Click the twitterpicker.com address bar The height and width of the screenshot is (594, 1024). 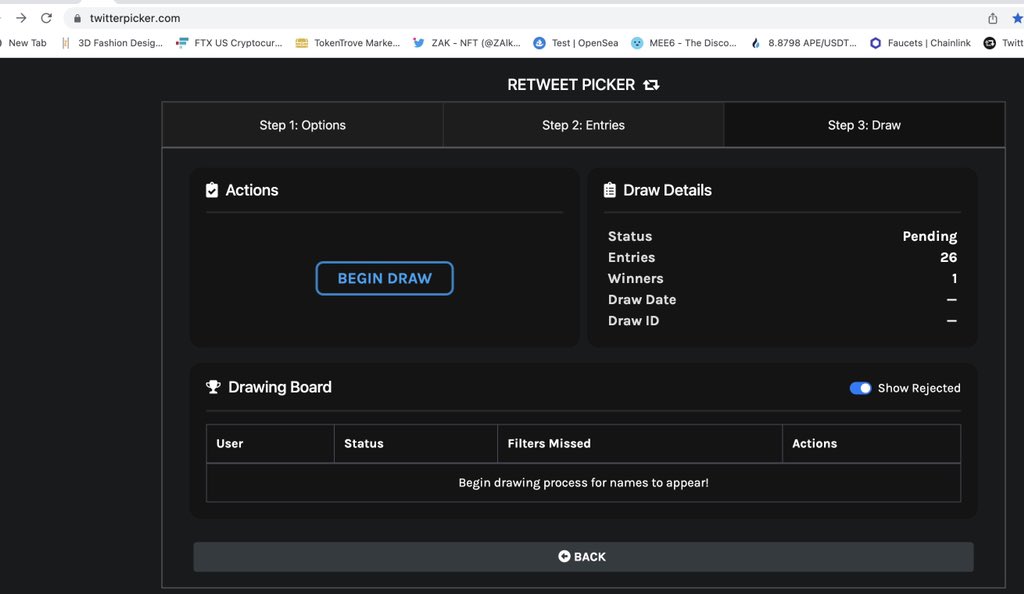(522, 18)
